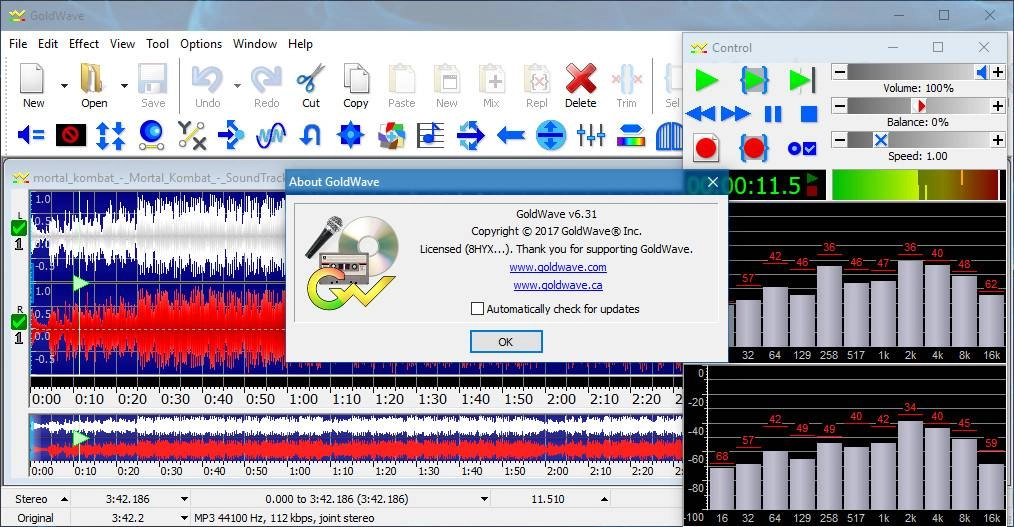Pause playback in the Control window

(x=773, y=114)
